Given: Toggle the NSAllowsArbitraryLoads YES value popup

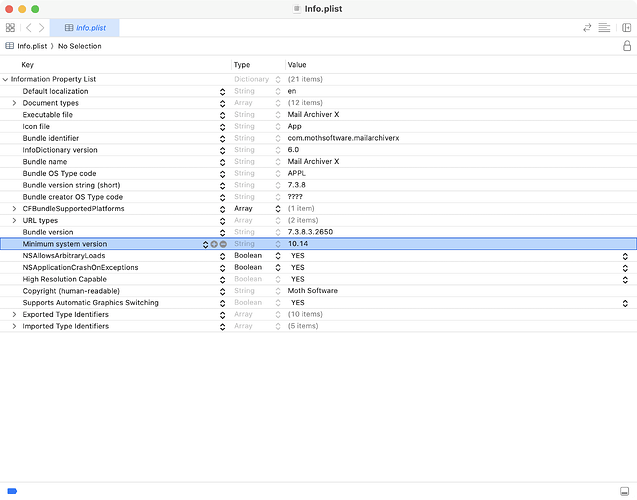Looking at the screenshot, I should (625, 256).
